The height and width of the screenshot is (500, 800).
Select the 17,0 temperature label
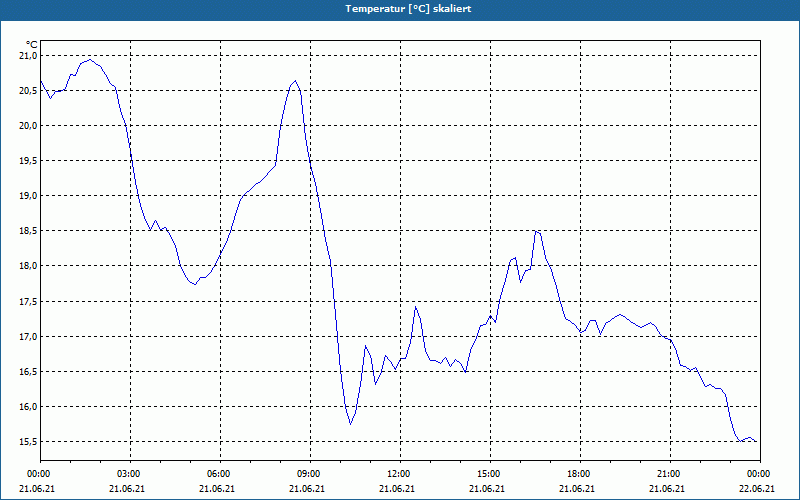tap(29, 337)
